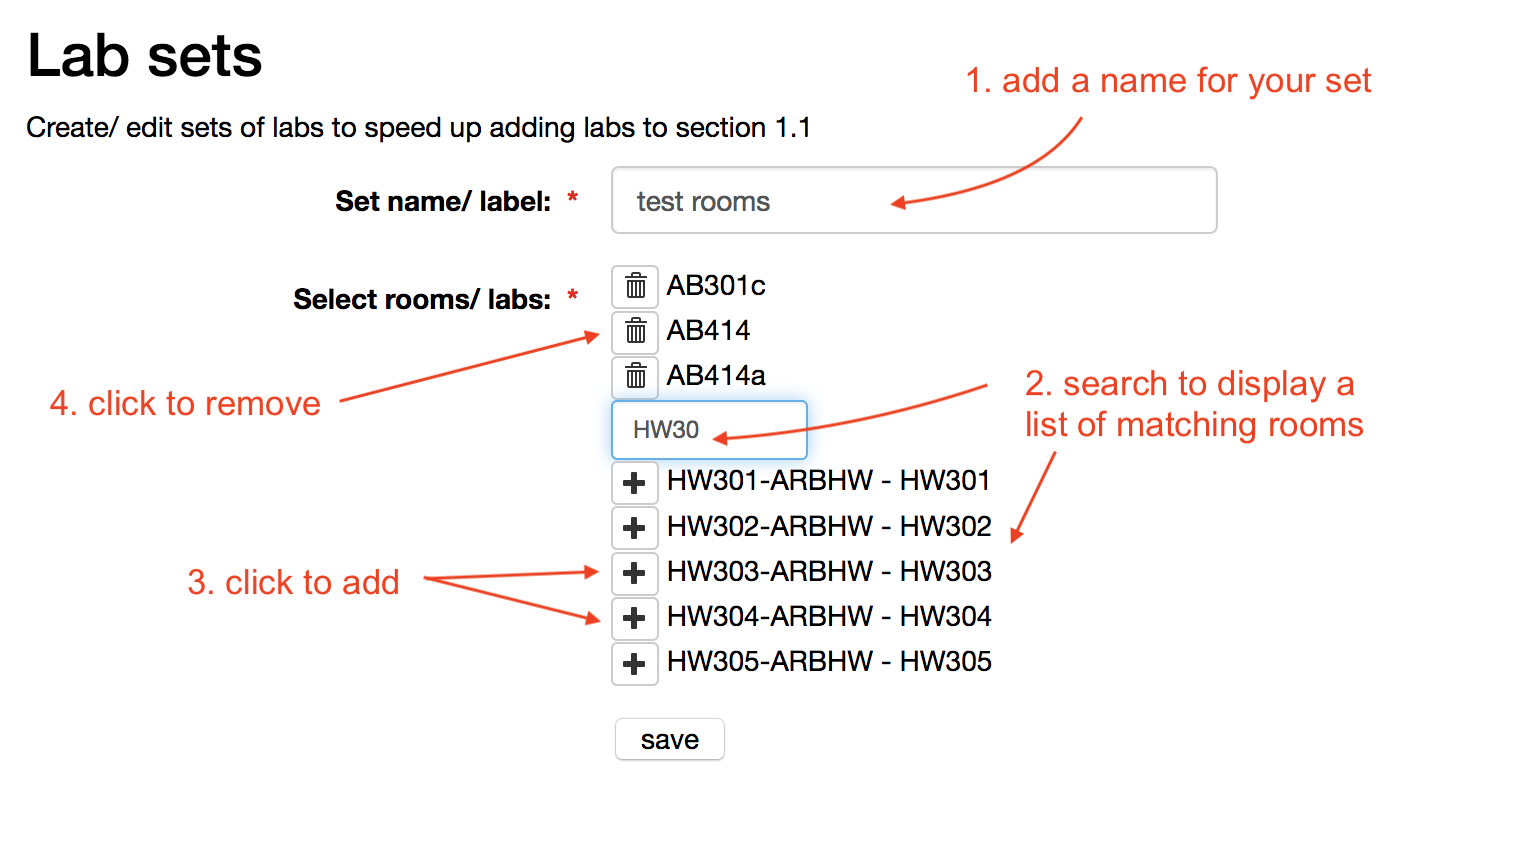Add HW305 via its plus icon
Image resolution: width=1530 pixels, height=842 pixels.
(x=634, y=663)
